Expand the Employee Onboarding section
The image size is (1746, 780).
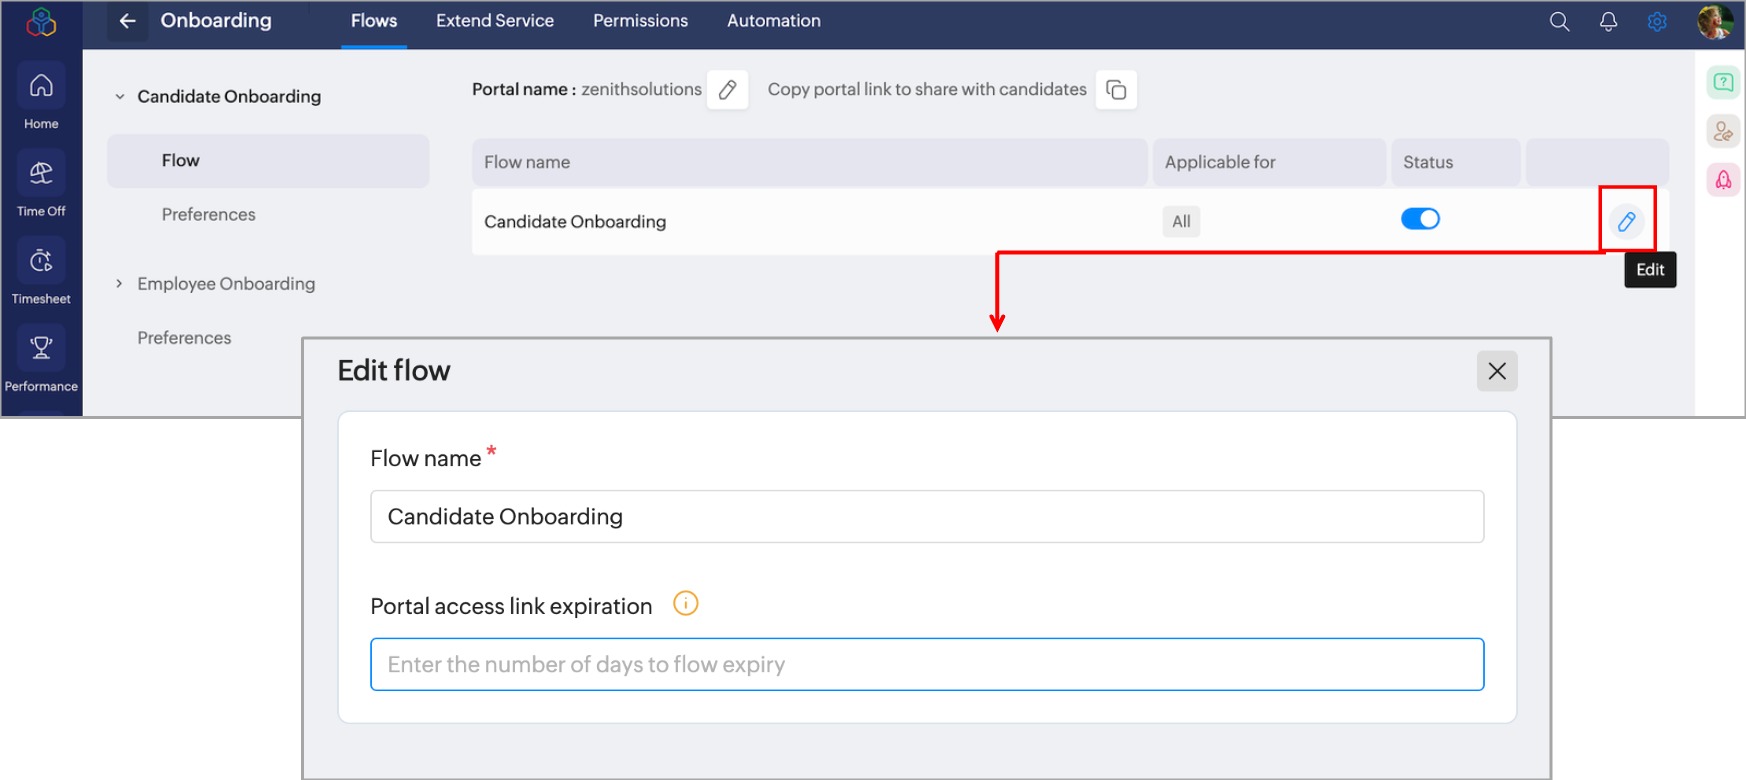pyautogui.click(x=119, y=284)
